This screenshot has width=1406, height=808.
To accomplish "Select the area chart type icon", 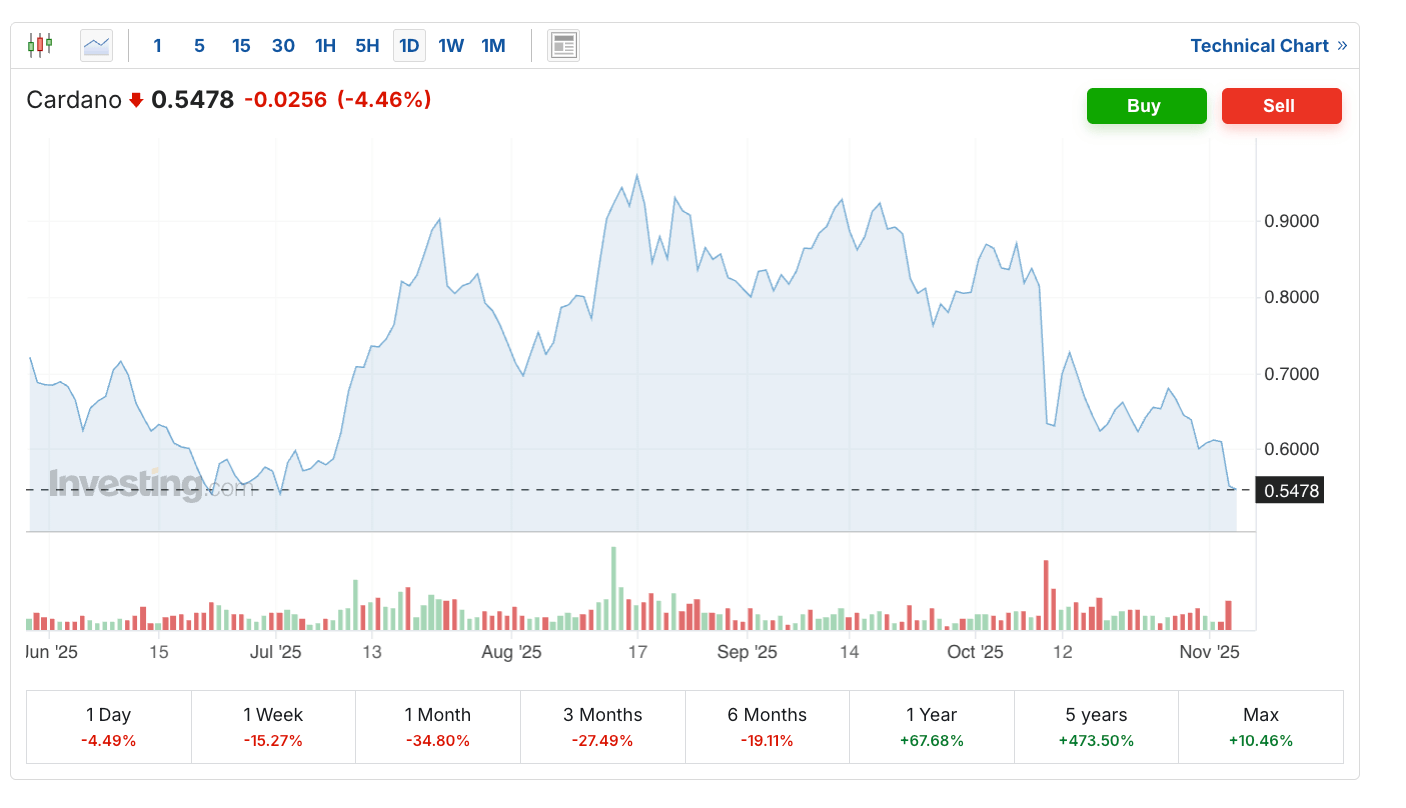I will pyautogui.click(x=96, y=44).
